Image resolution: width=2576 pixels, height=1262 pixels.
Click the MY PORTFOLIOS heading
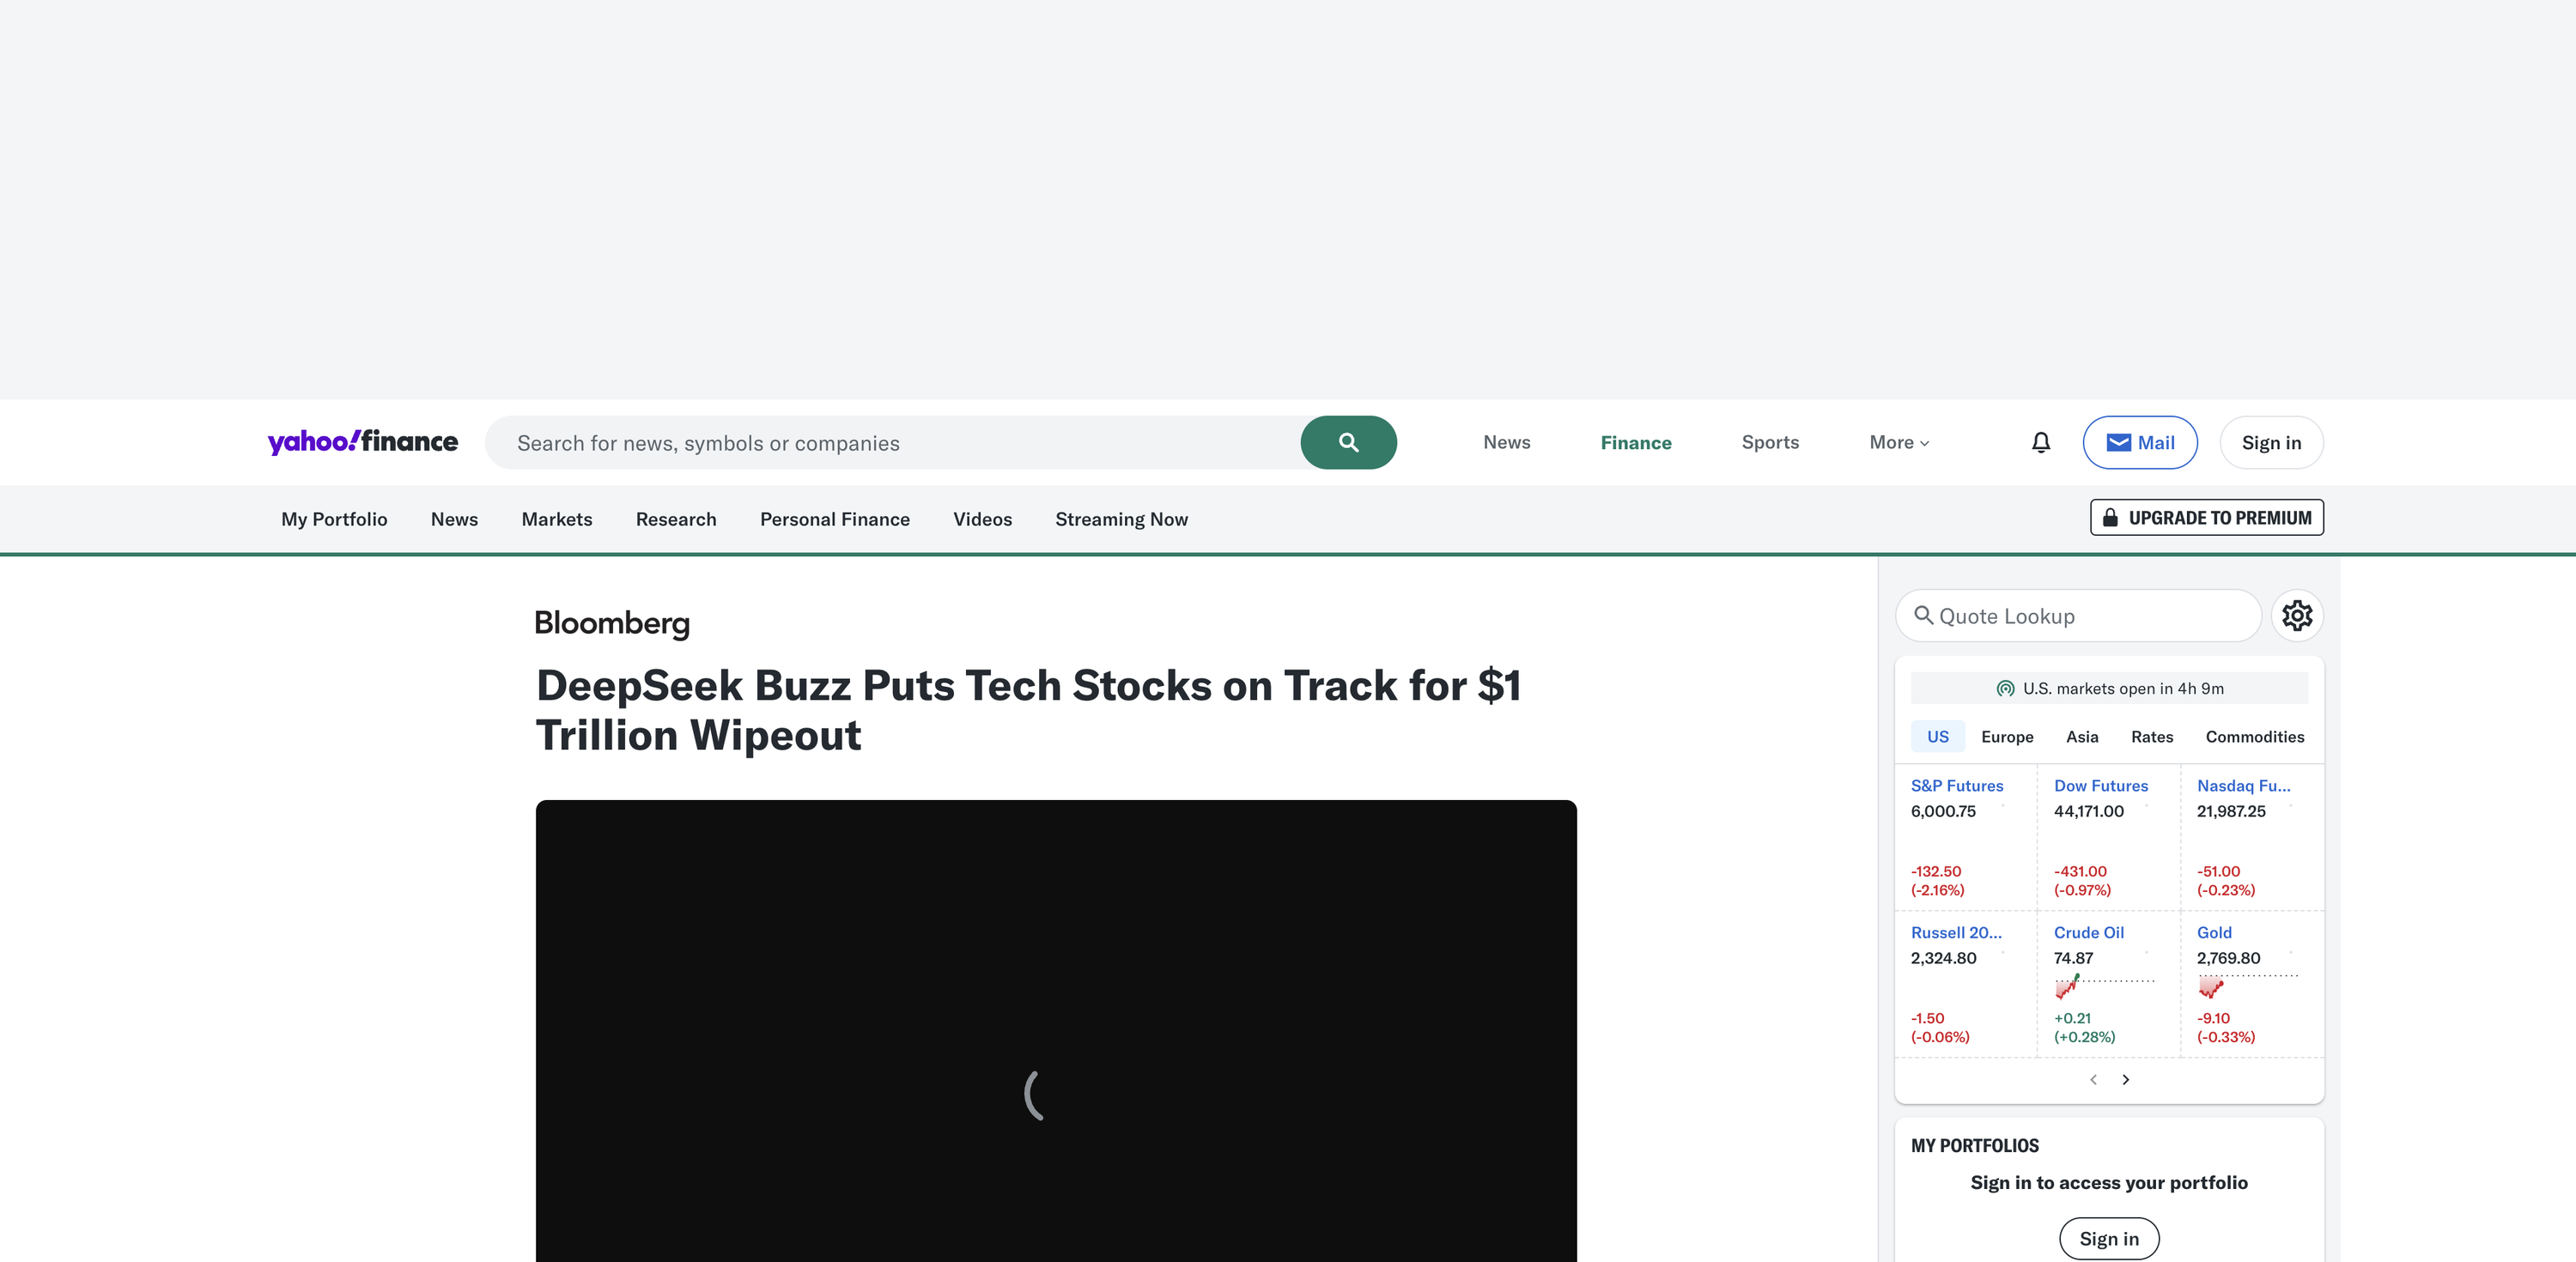point(1974,1146)
